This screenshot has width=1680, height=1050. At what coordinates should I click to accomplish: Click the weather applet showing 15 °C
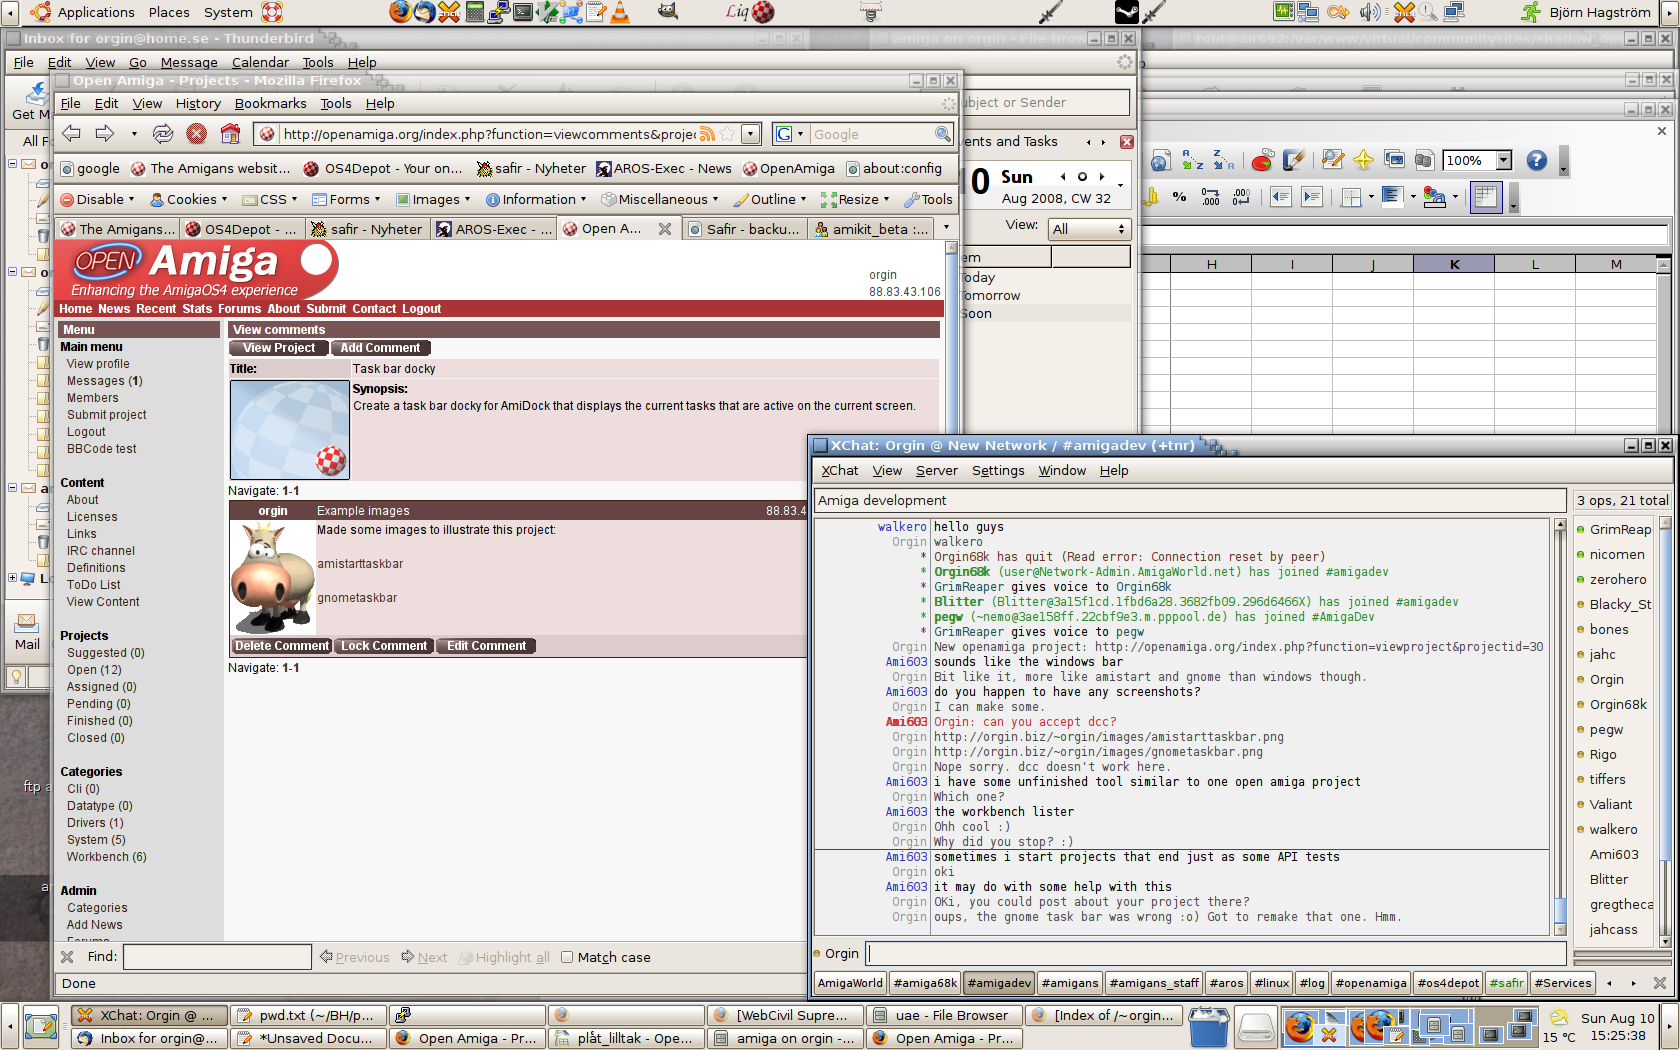pos(1559,1027)
